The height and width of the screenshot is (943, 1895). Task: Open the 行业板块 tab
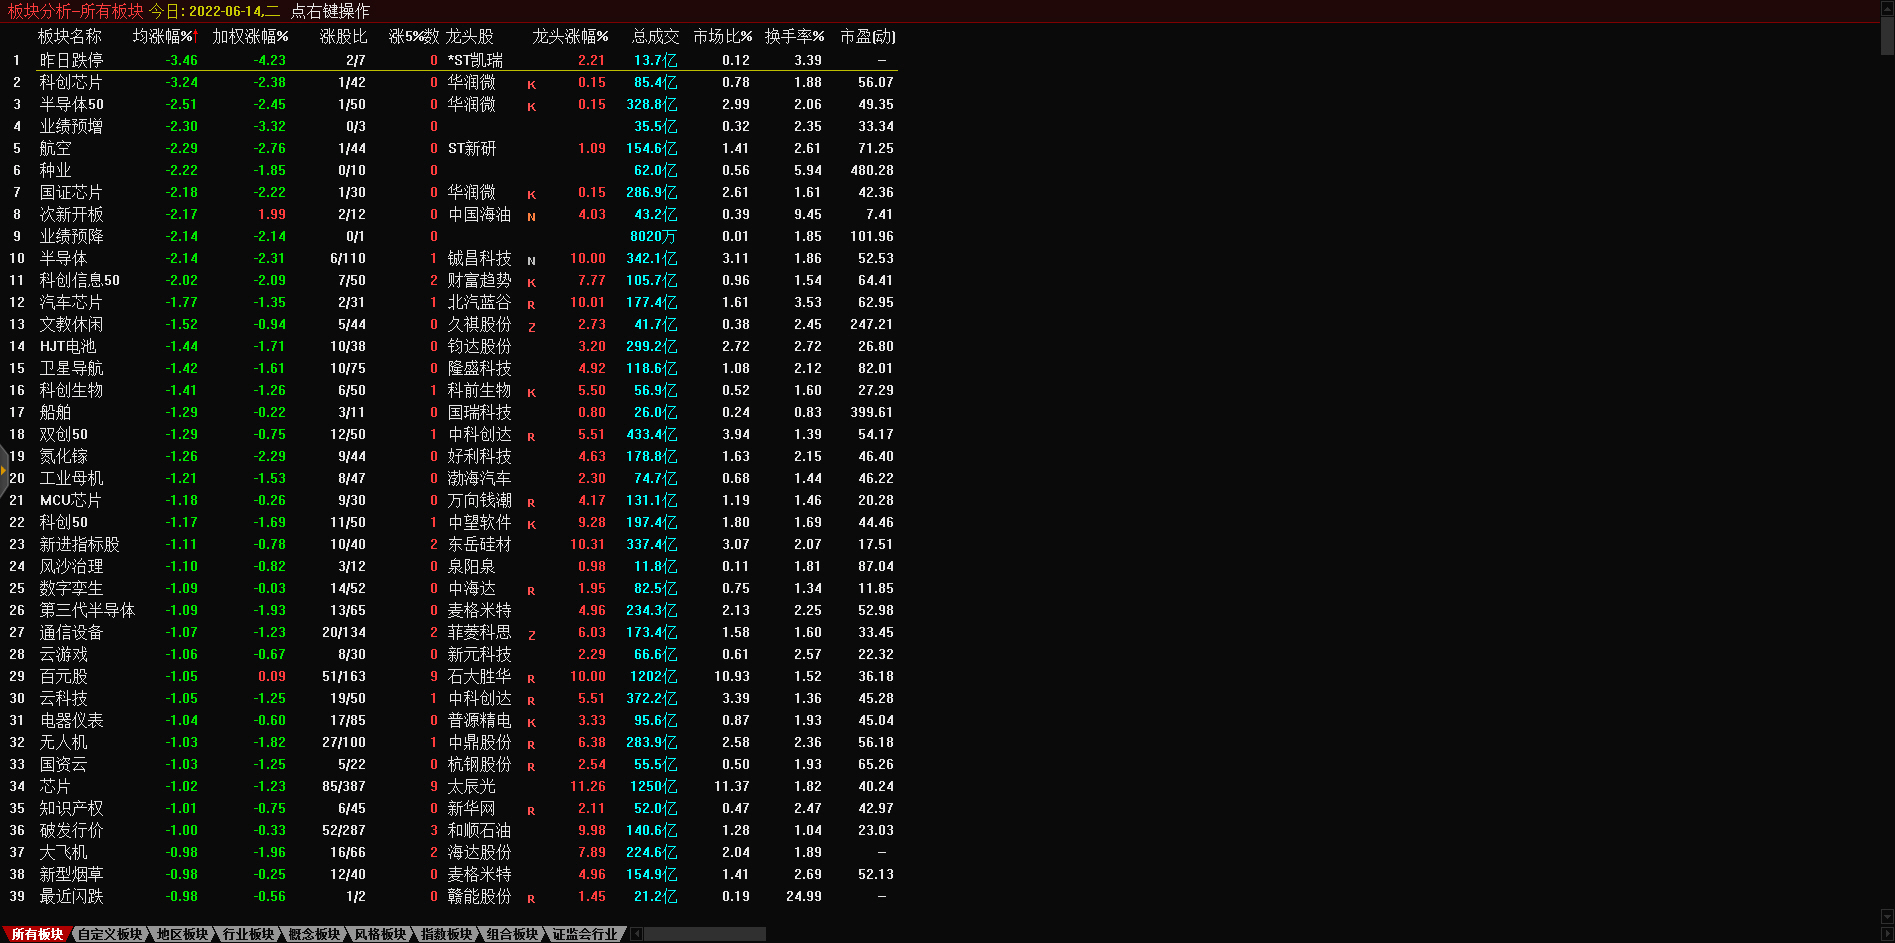[x=248, y=934]
